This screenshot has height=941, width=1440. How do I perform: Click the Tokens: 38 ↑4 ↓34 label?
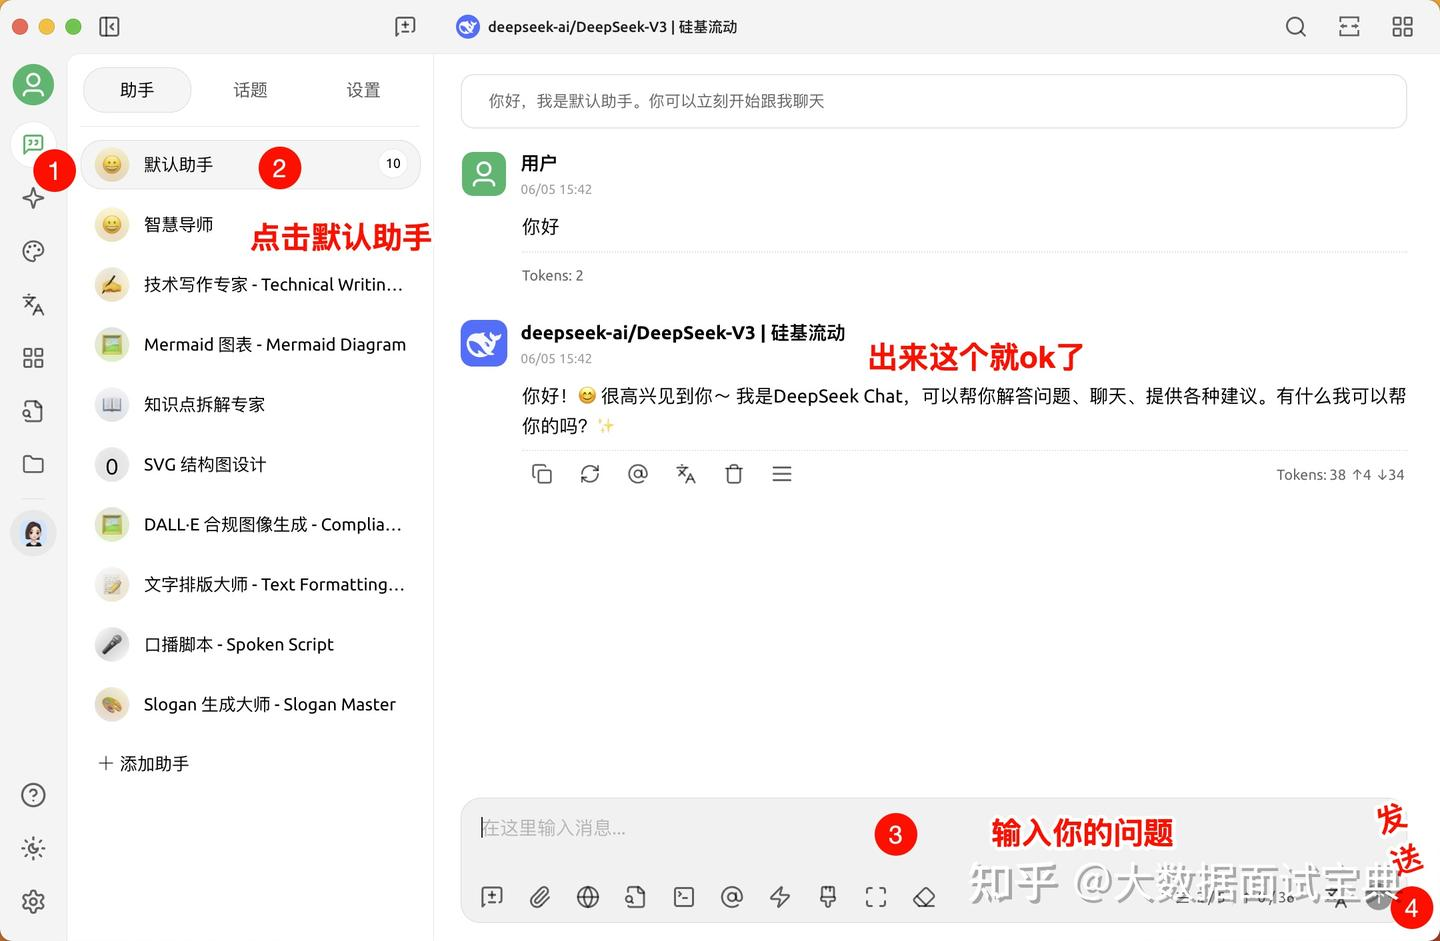pyautogui.click(x=1340, y=475)
